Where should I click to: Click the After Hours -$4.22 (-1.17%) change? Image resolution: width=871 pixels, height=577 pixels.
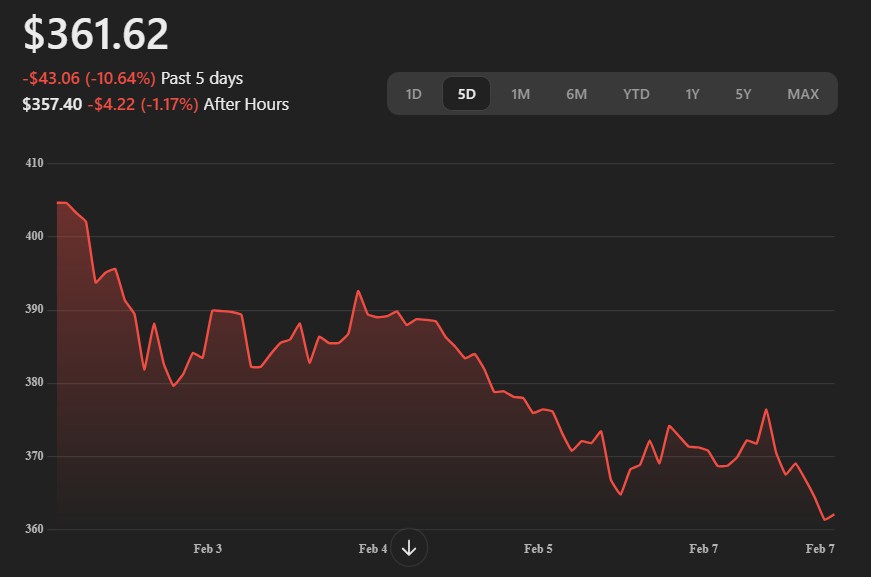[x=143, y=104]
